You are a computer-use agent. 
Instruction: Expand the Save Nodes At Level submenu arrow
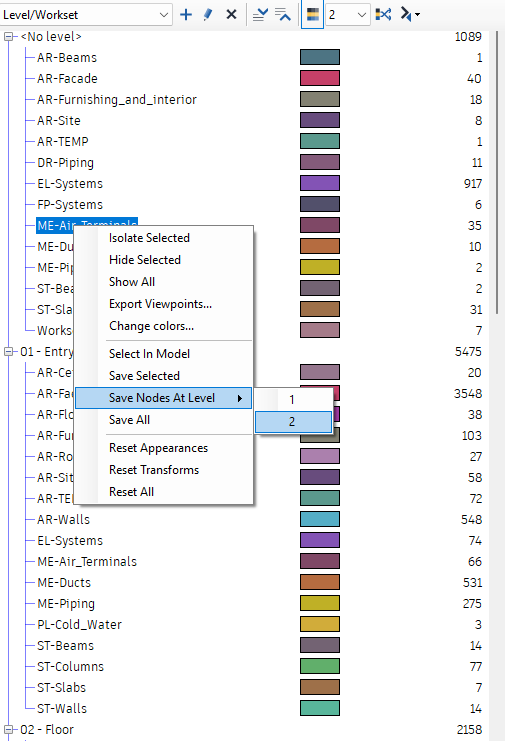click(240, 398)
